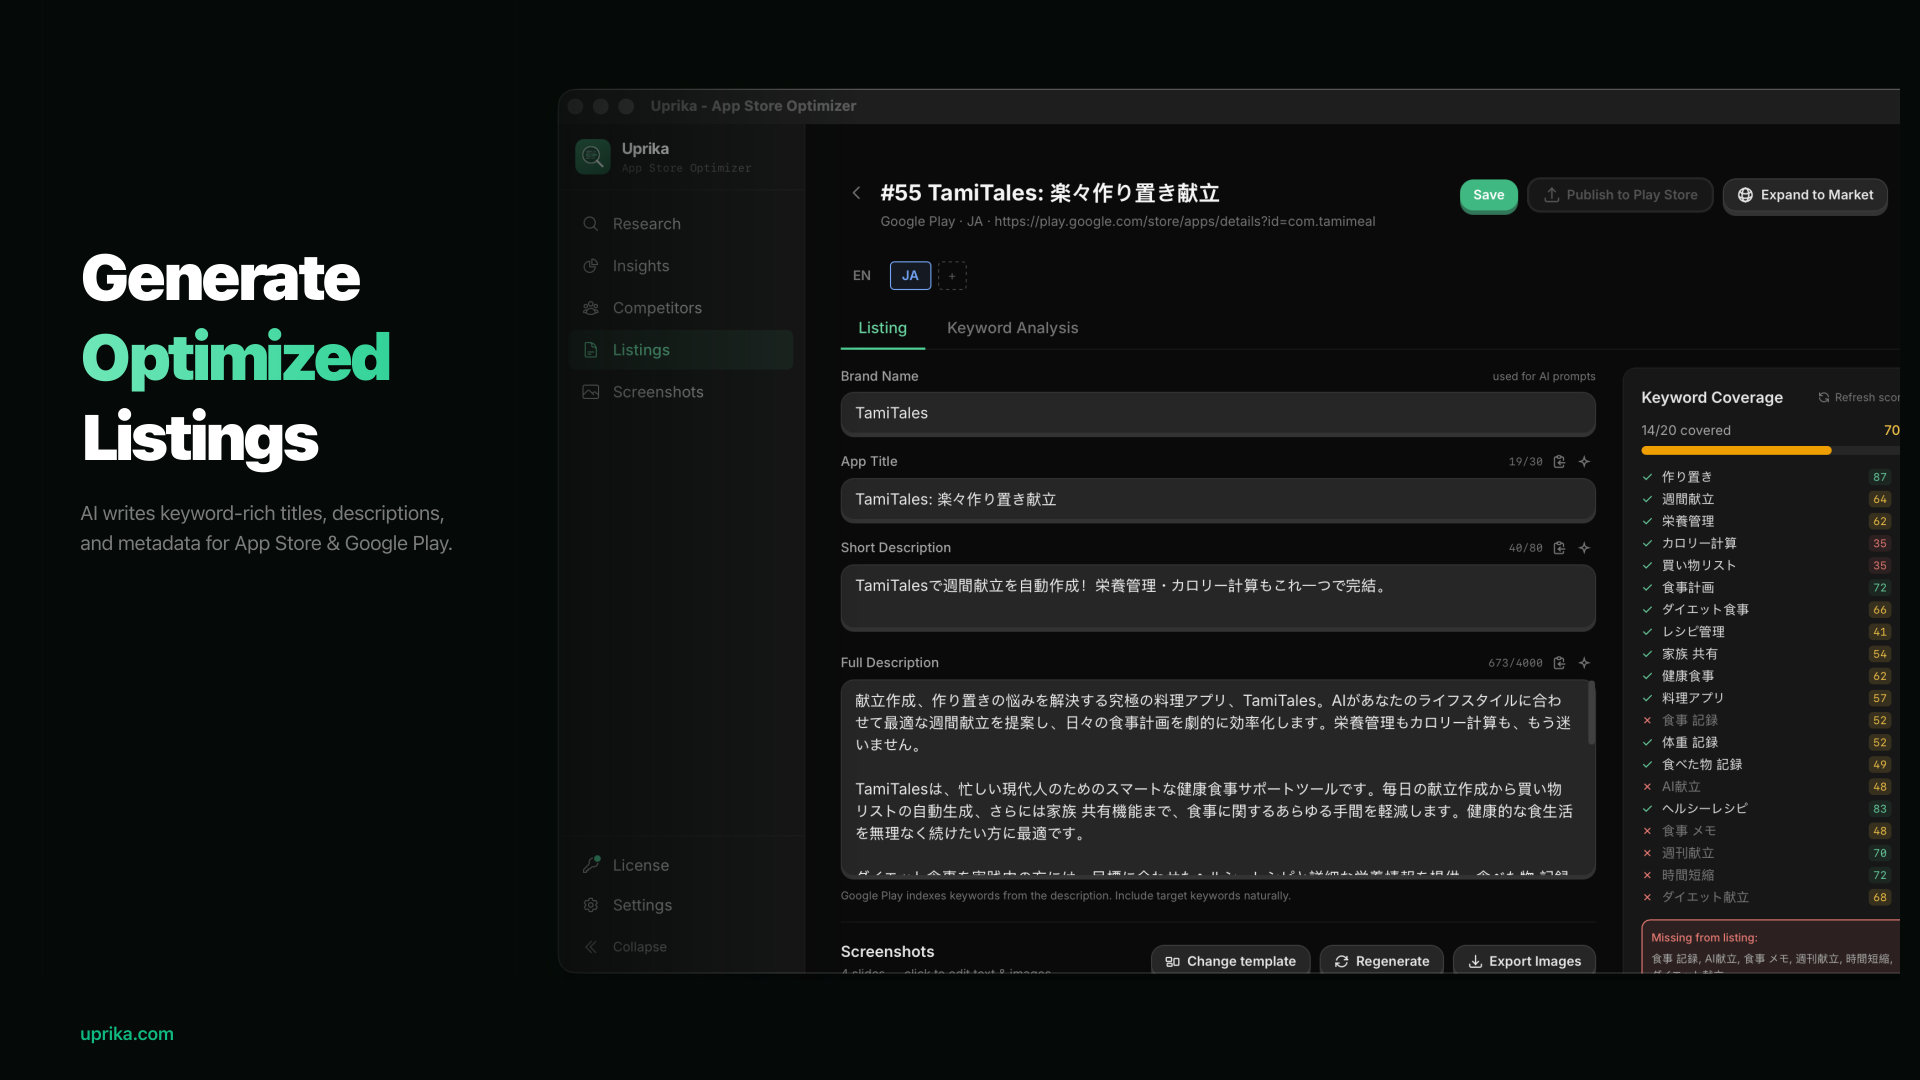Click AI sparkle icon for Full Description
The width and height of the screenshot is (1920, 1080).
[1584, 663]
